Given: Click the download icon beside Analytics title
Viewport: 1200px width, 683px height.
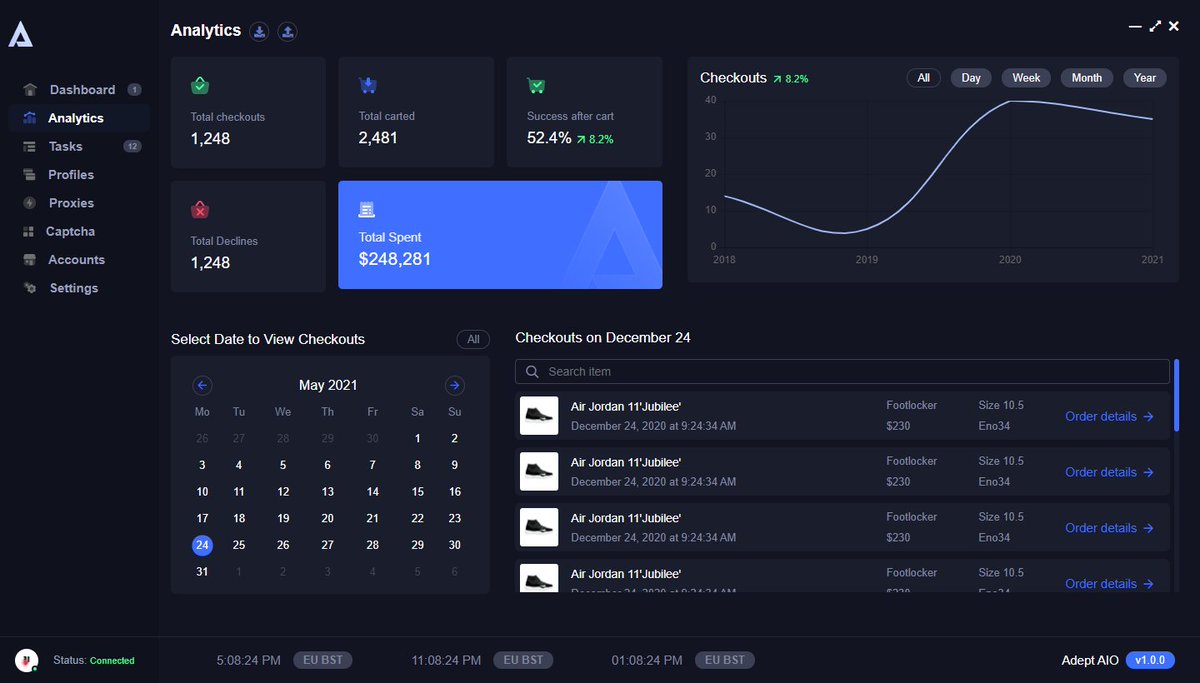Looking at the screenshot, I should (x=259, y=31).
